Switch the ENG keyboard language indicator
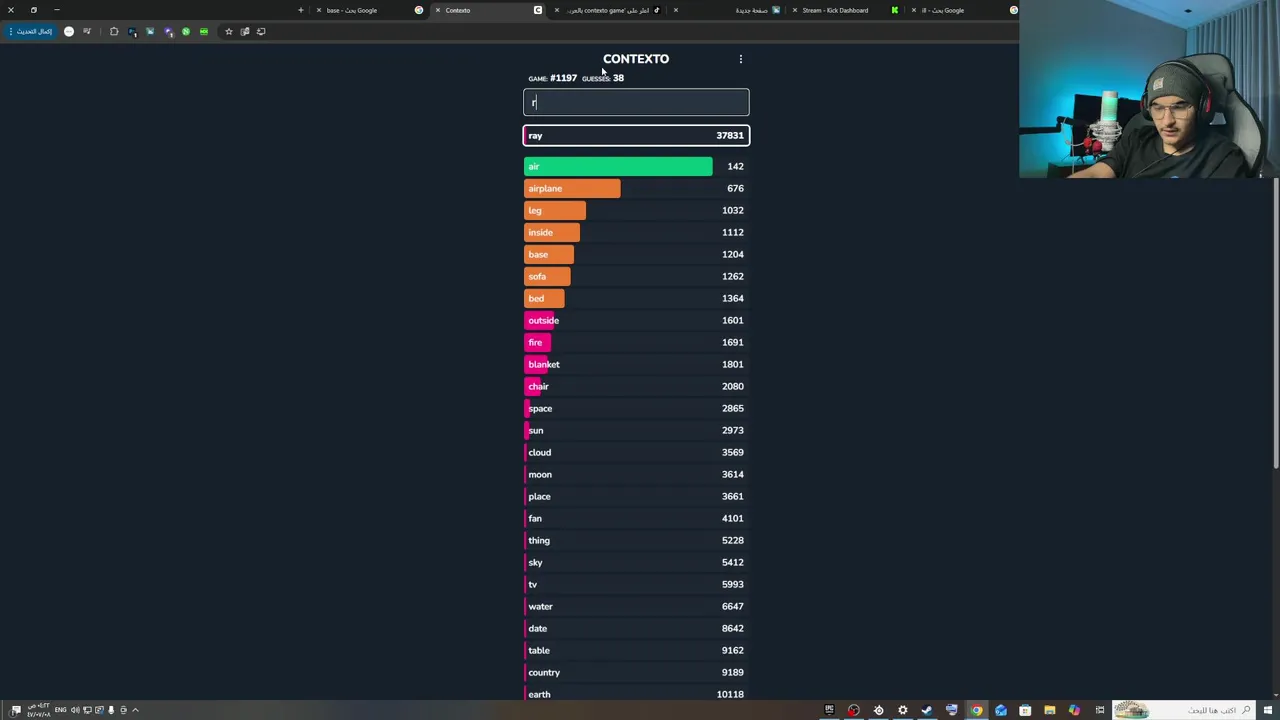 [x=60, y=710]
